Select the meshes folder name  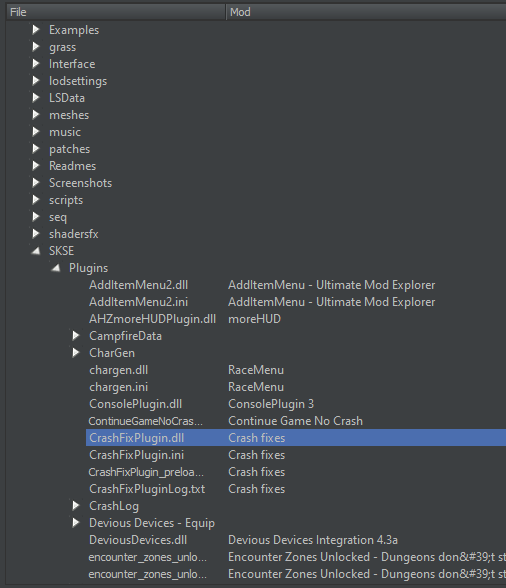[x=69, y=115]
